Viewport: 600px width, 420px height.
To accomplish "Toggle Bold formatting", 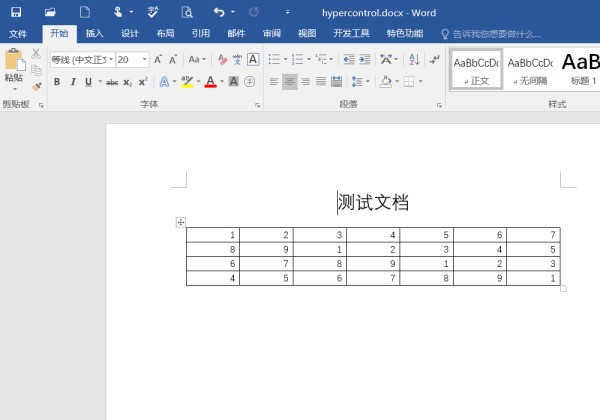I will (x=57, y=82).
